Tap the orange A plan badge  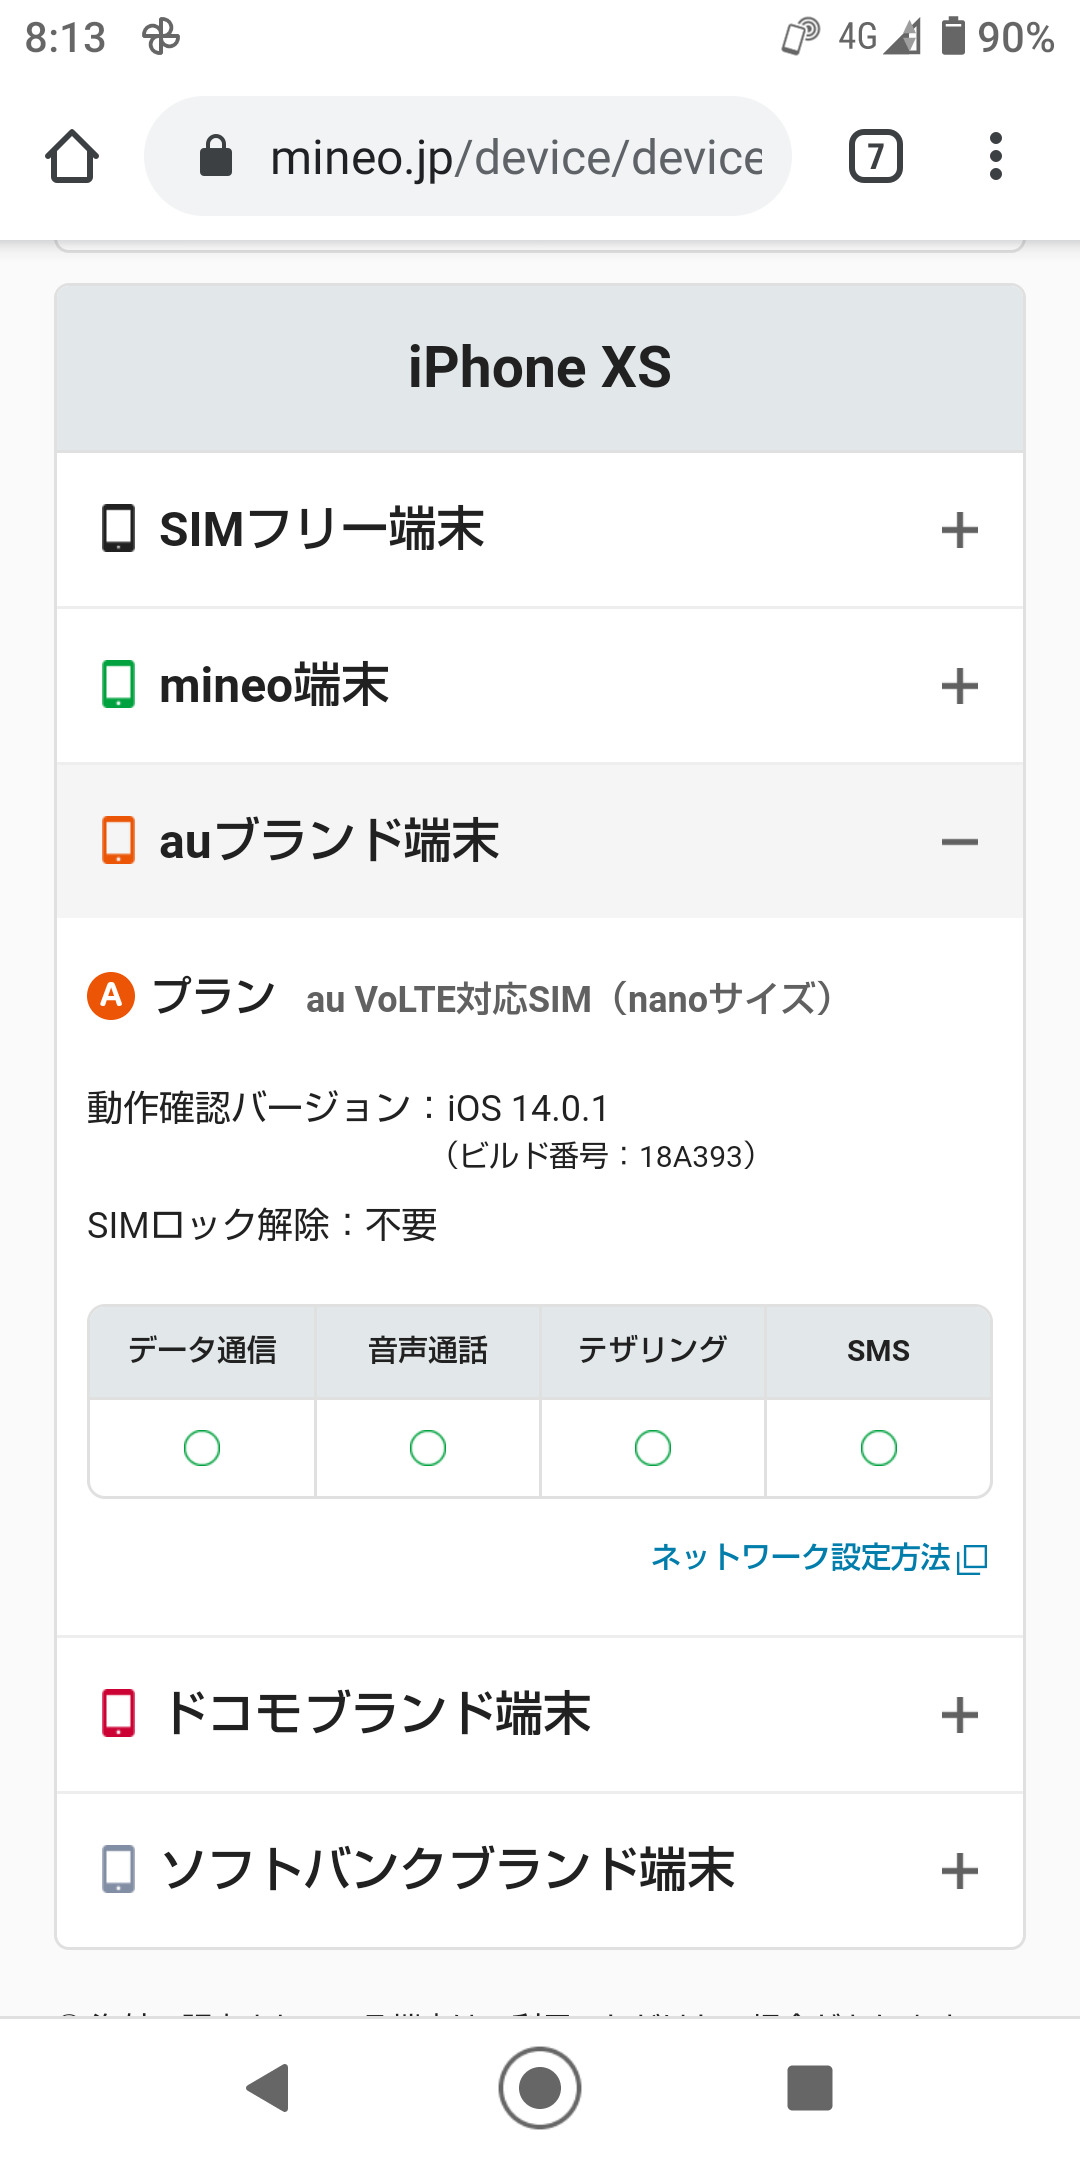111,996
